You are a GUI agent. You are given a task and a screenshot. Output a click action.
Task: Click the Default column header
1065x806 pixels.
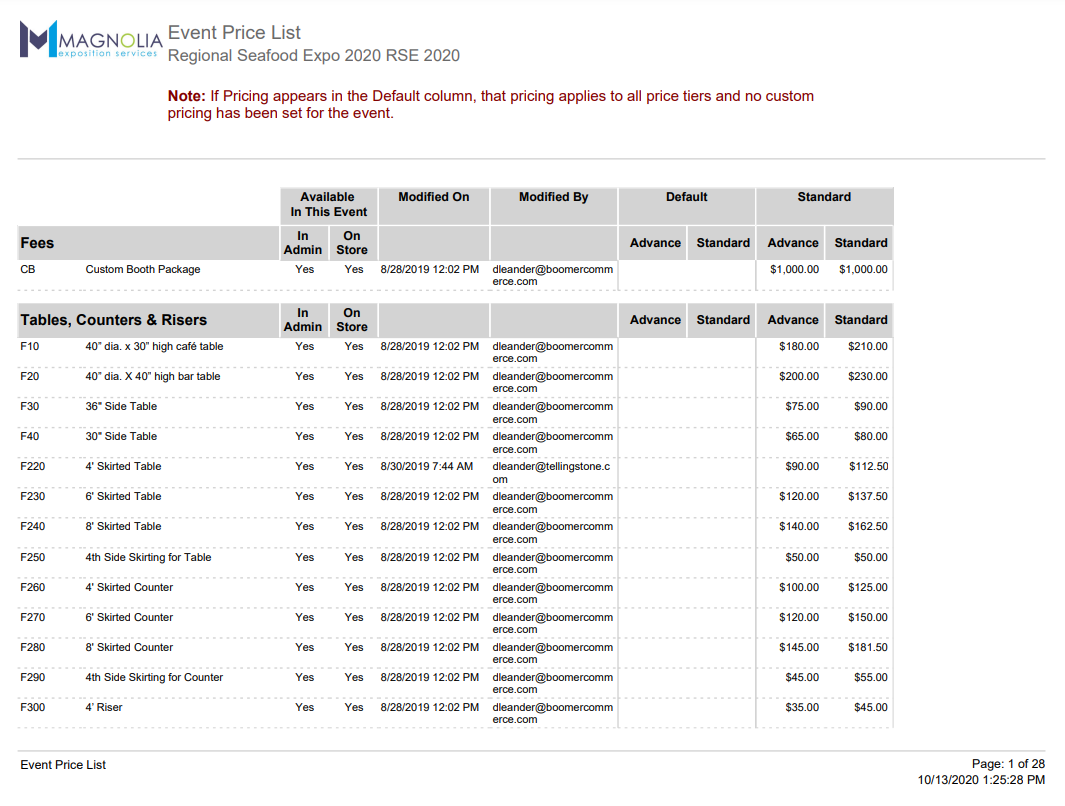(686, 196)
